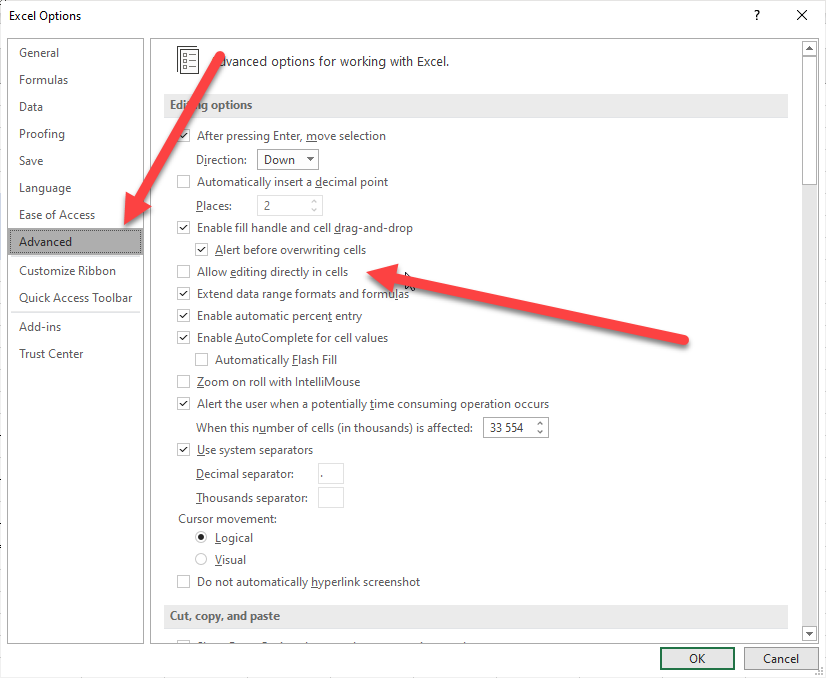The height and width of the screenshot is (678, 826).
Task: Click the scrollbar up arrow
Action: (809, 49)
